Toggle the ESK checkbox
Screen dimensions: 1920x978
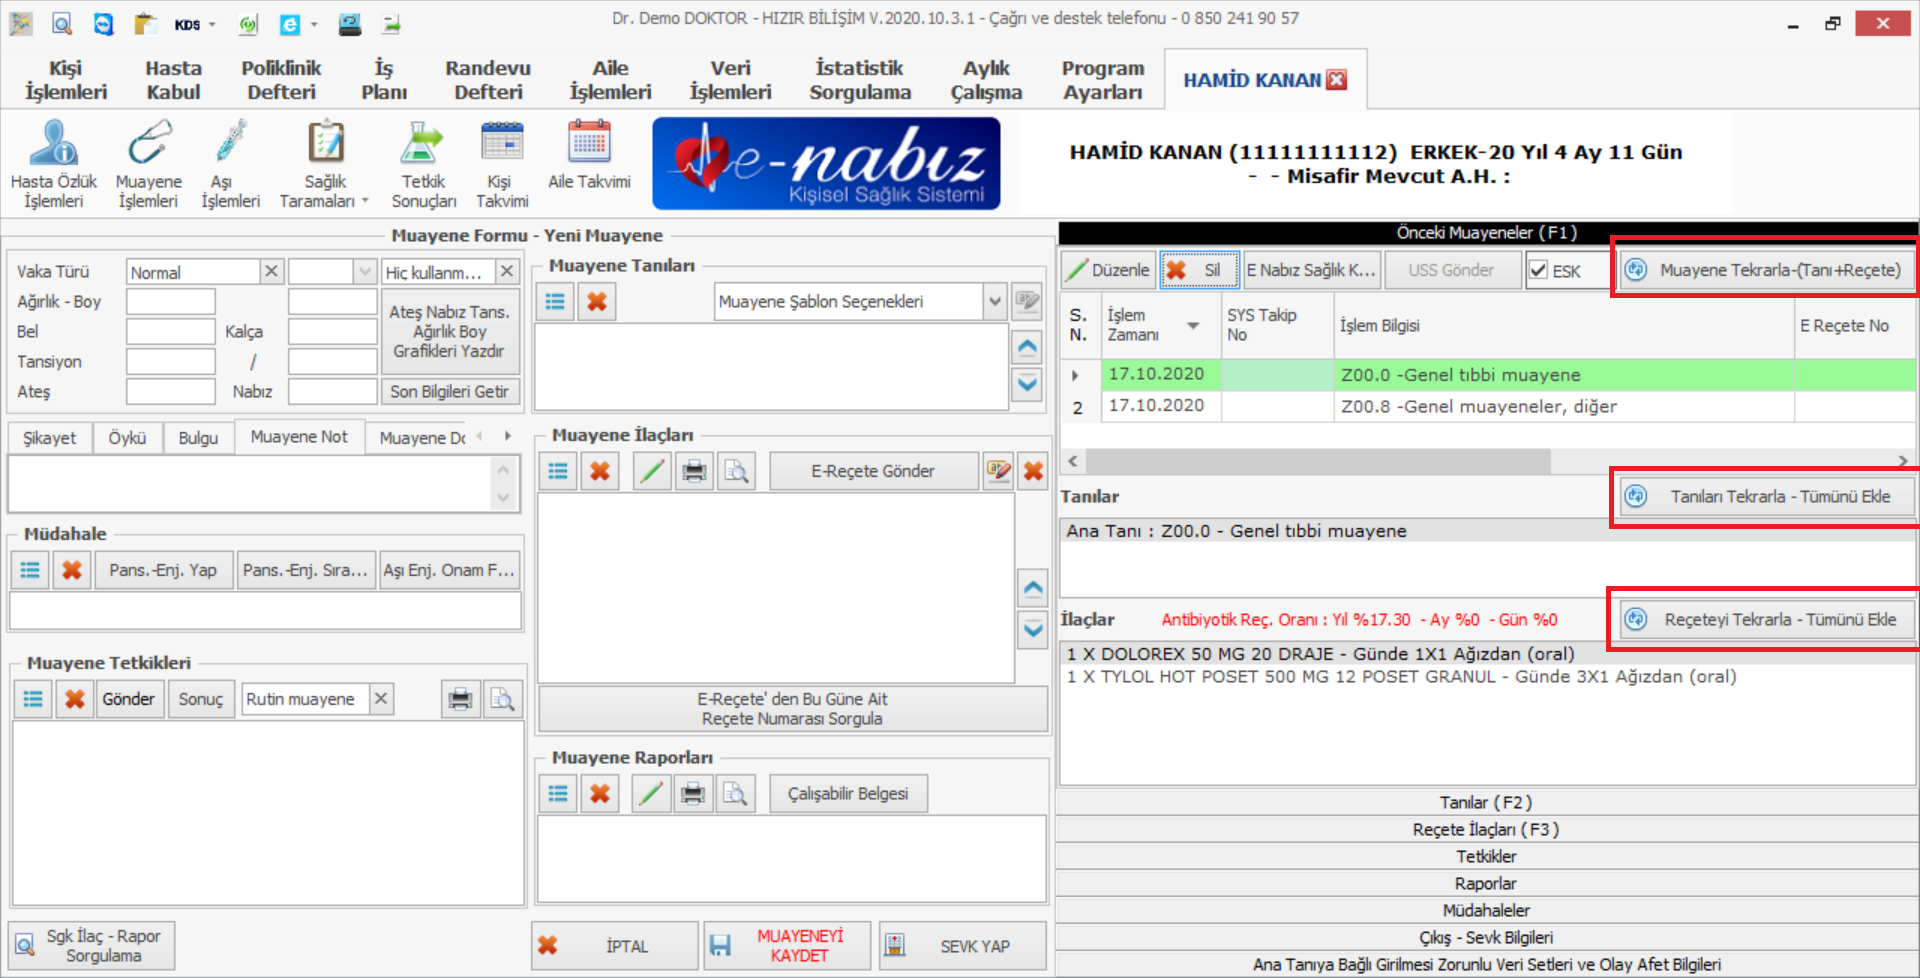tap(1539, 271)
